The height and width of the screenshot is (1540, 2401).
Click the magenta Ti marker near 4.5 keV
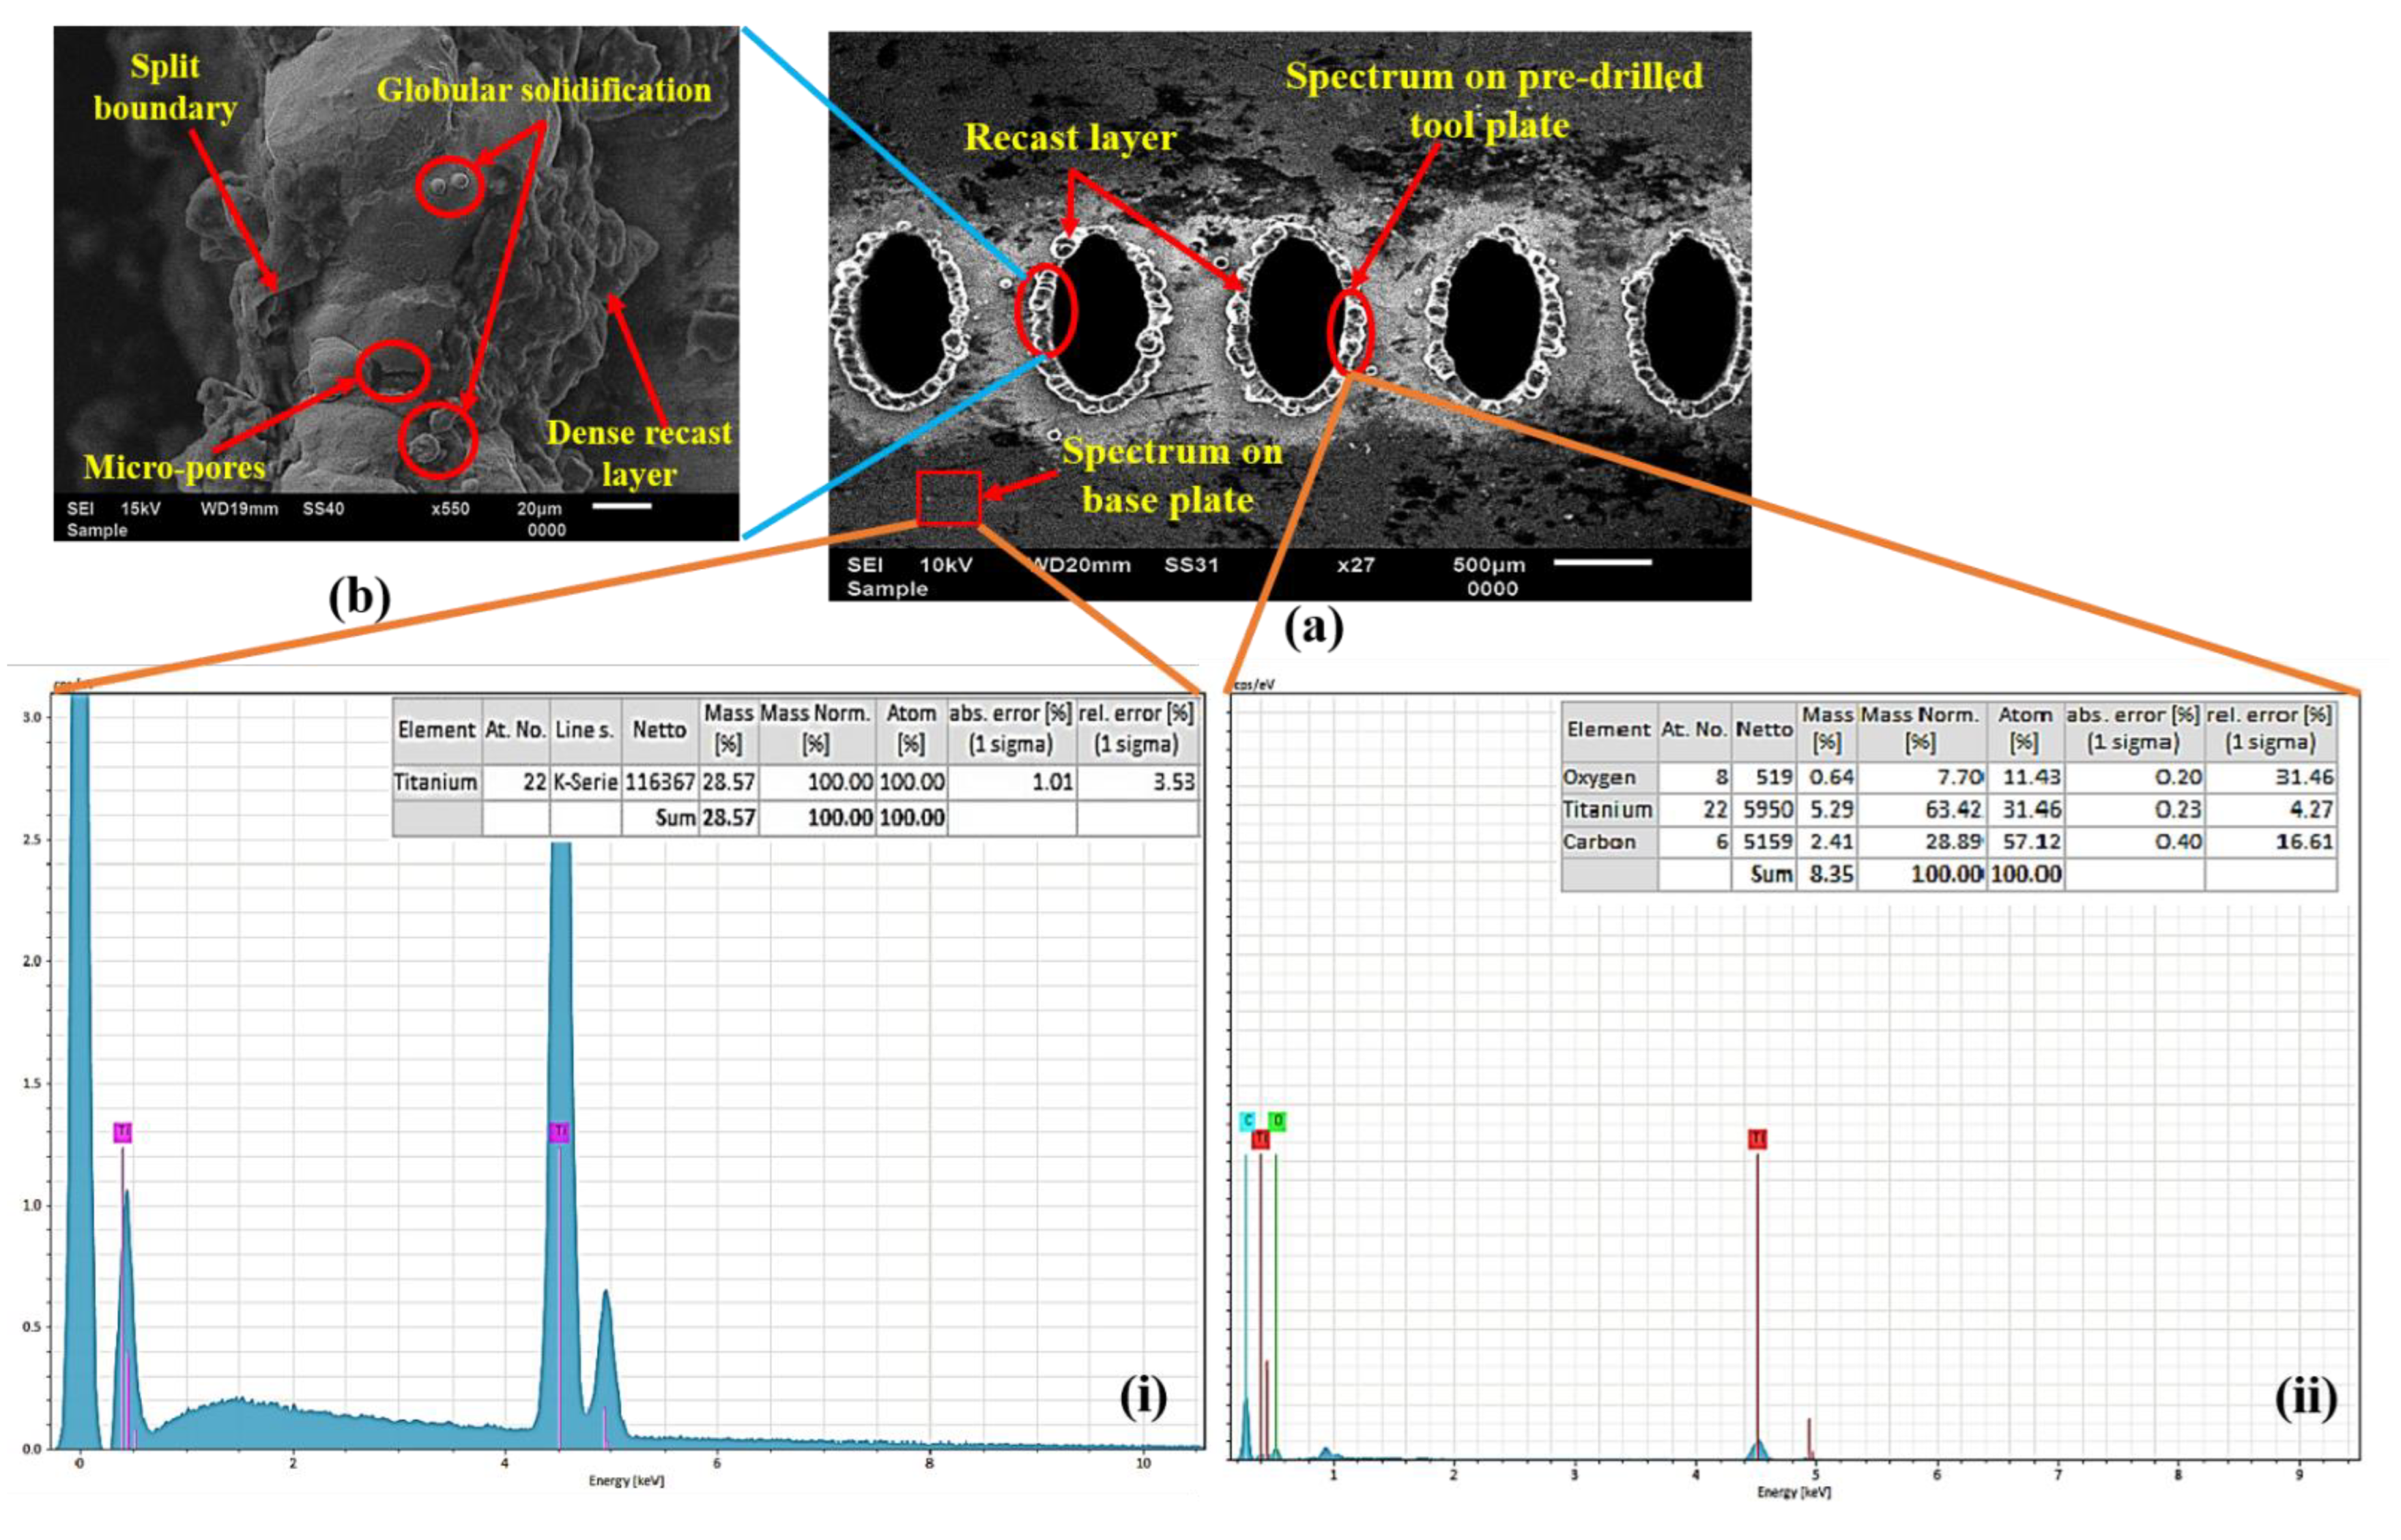559,1132
